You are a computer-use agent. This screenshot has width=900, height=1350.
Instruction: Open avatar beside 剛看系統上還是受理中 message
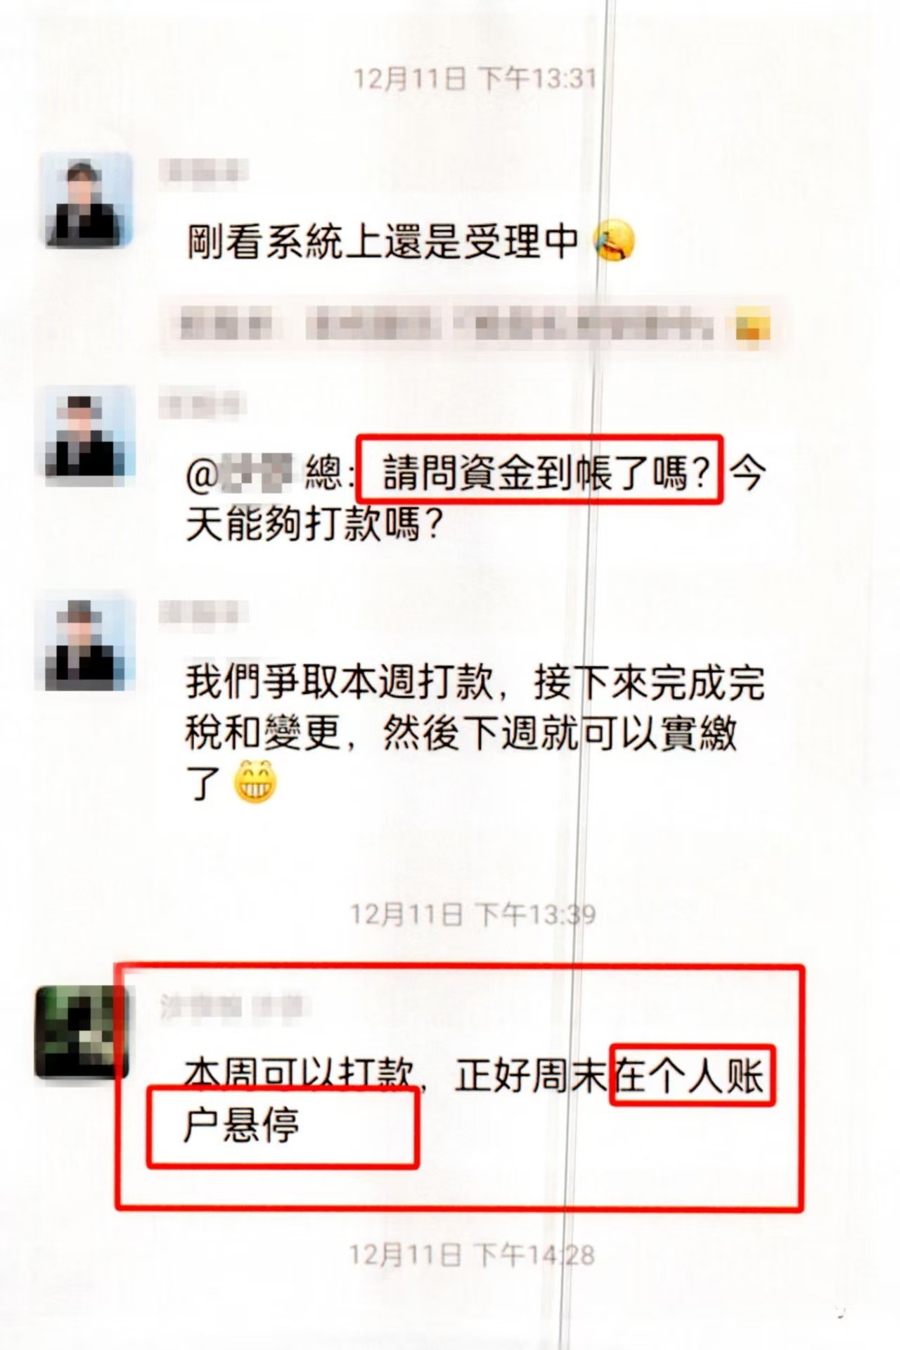pyautogui.click(x=87, y=199)
